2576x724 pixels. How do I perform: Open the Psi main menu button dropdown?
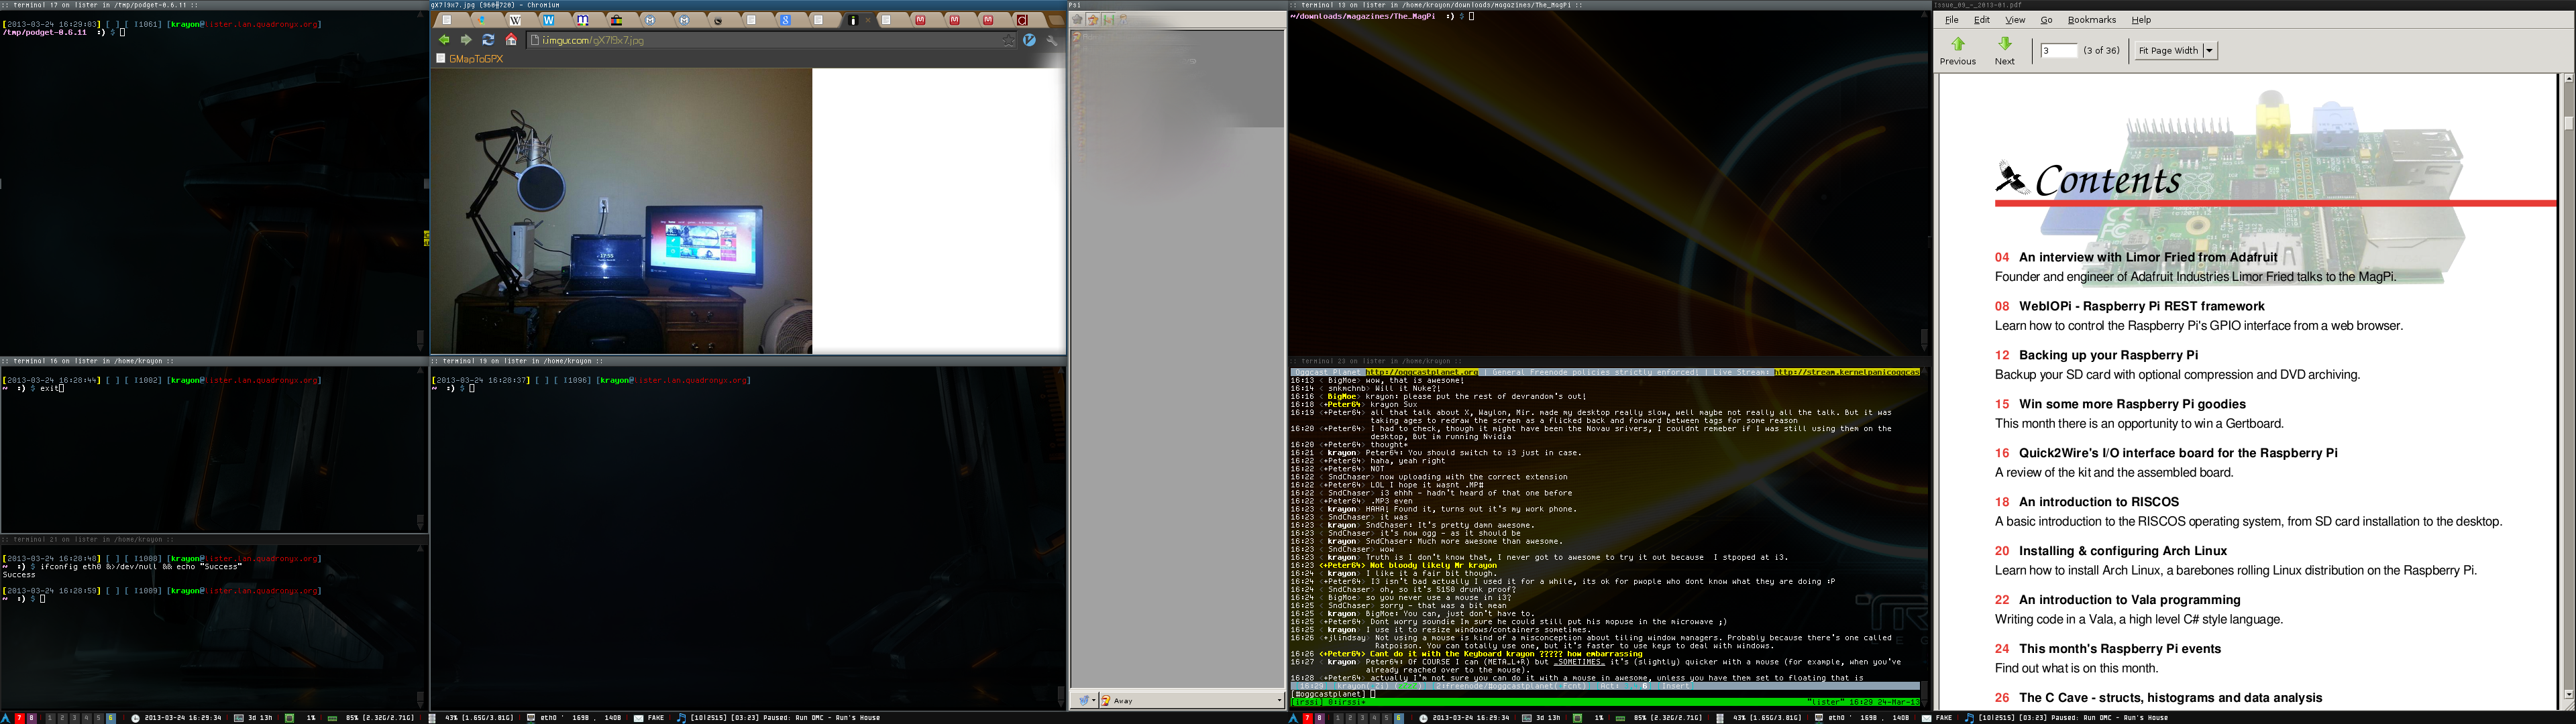click(x=1084, y=701)
